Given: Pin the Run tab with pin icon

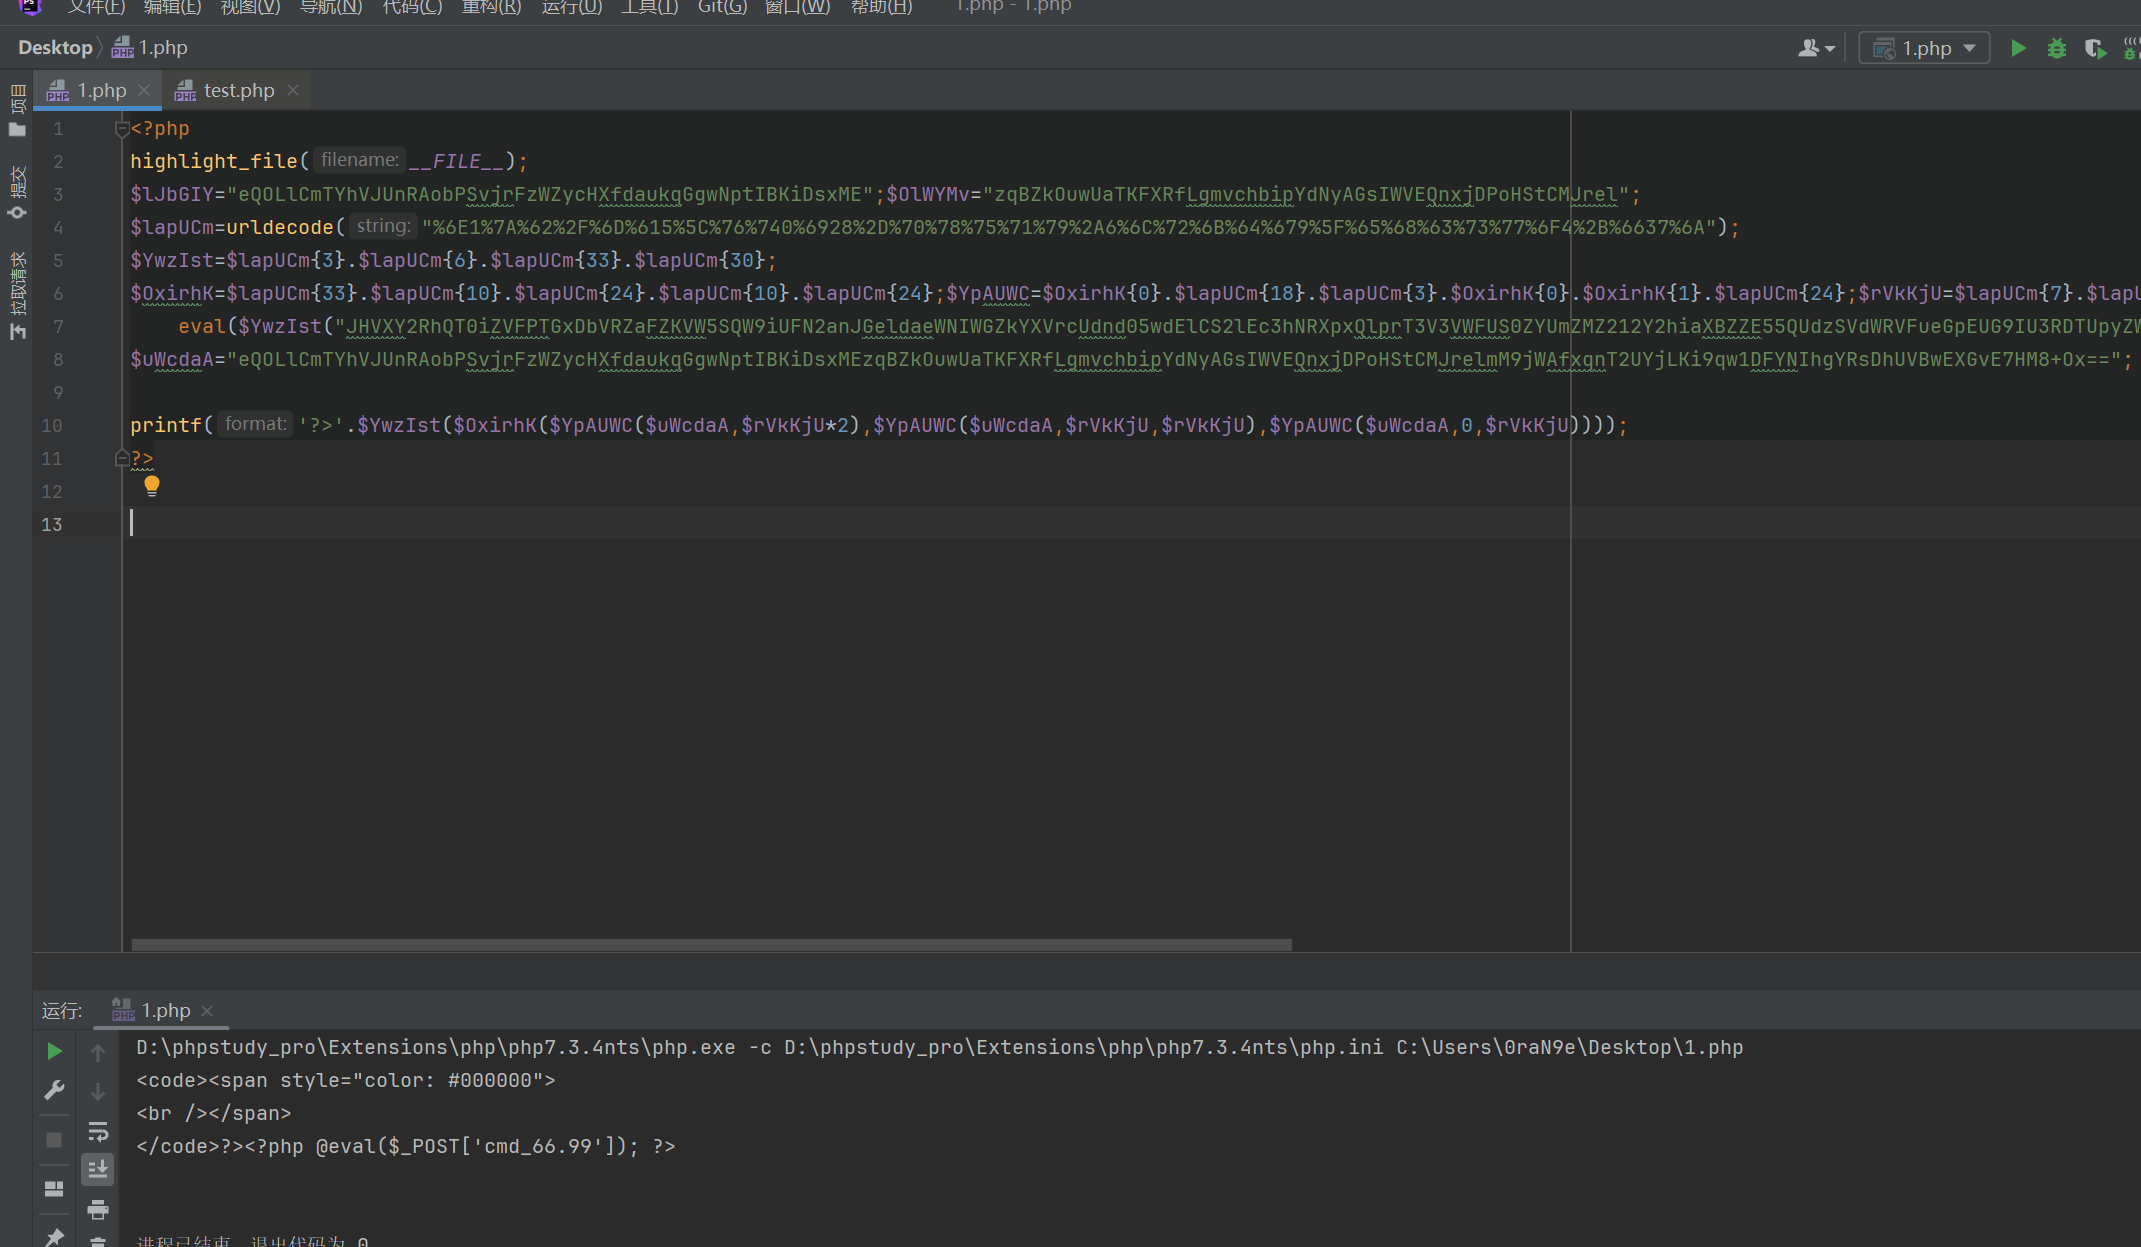Looking at the screenshot, I should tap(55, 1237).
